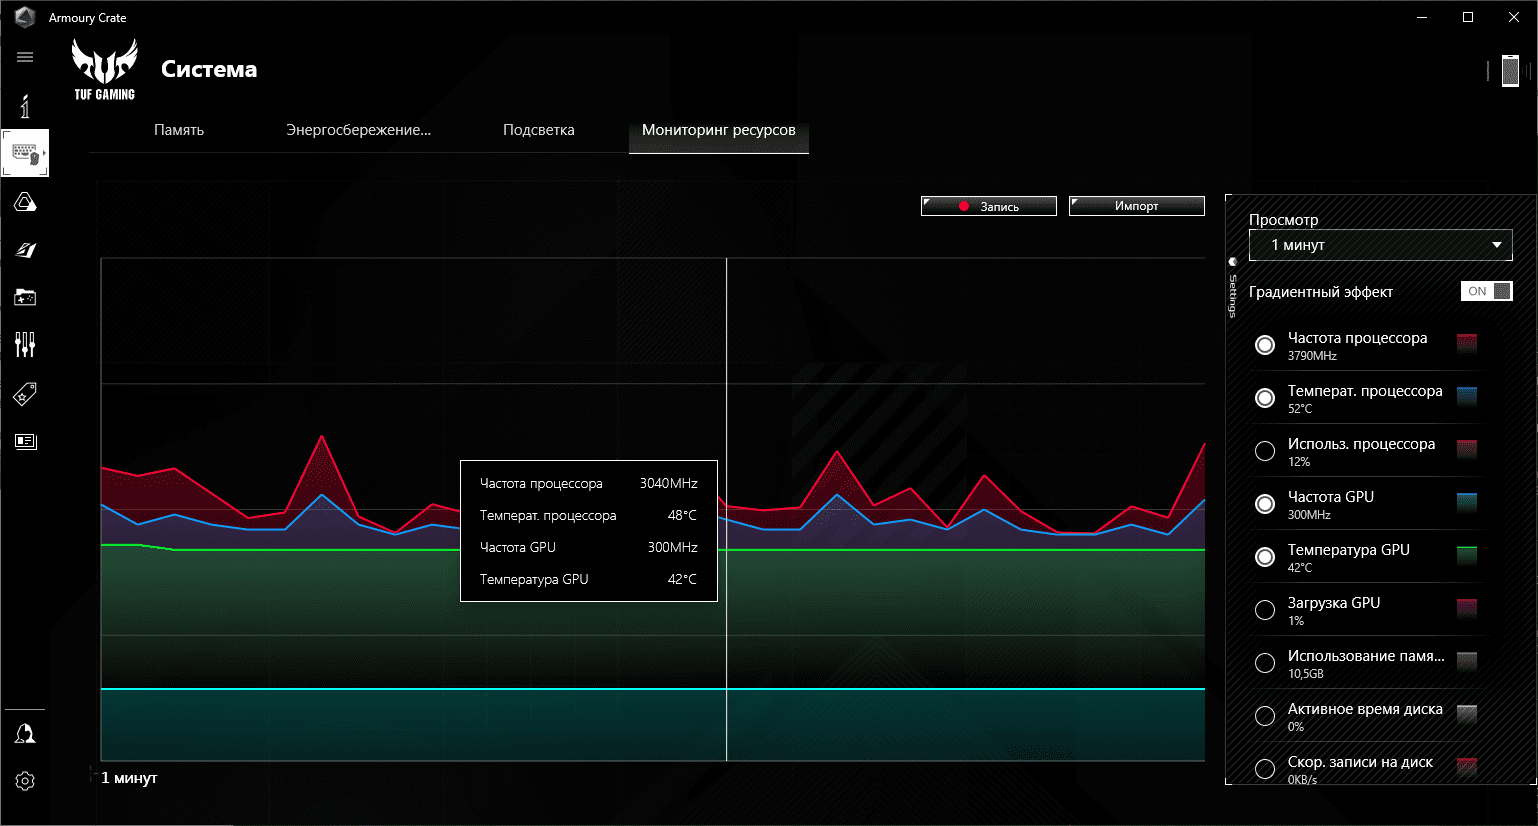The width and height of the screenshot is (1538, 826).
Task: Open Scenario Profiles sliders icon
Action: (25, 345)
